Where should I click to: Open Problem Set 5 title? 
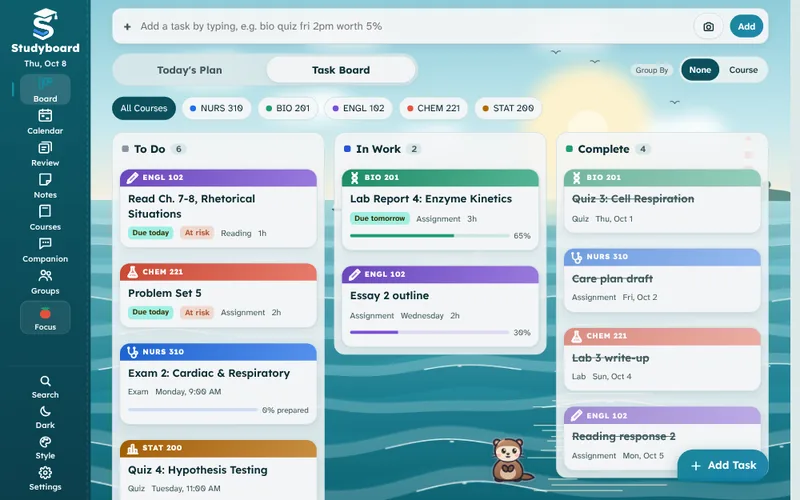[164, 293]
